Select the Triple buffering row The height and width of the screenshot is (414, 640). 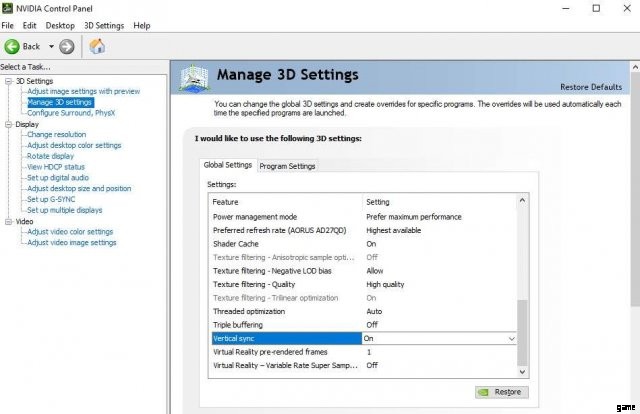[x=362, y=325]
